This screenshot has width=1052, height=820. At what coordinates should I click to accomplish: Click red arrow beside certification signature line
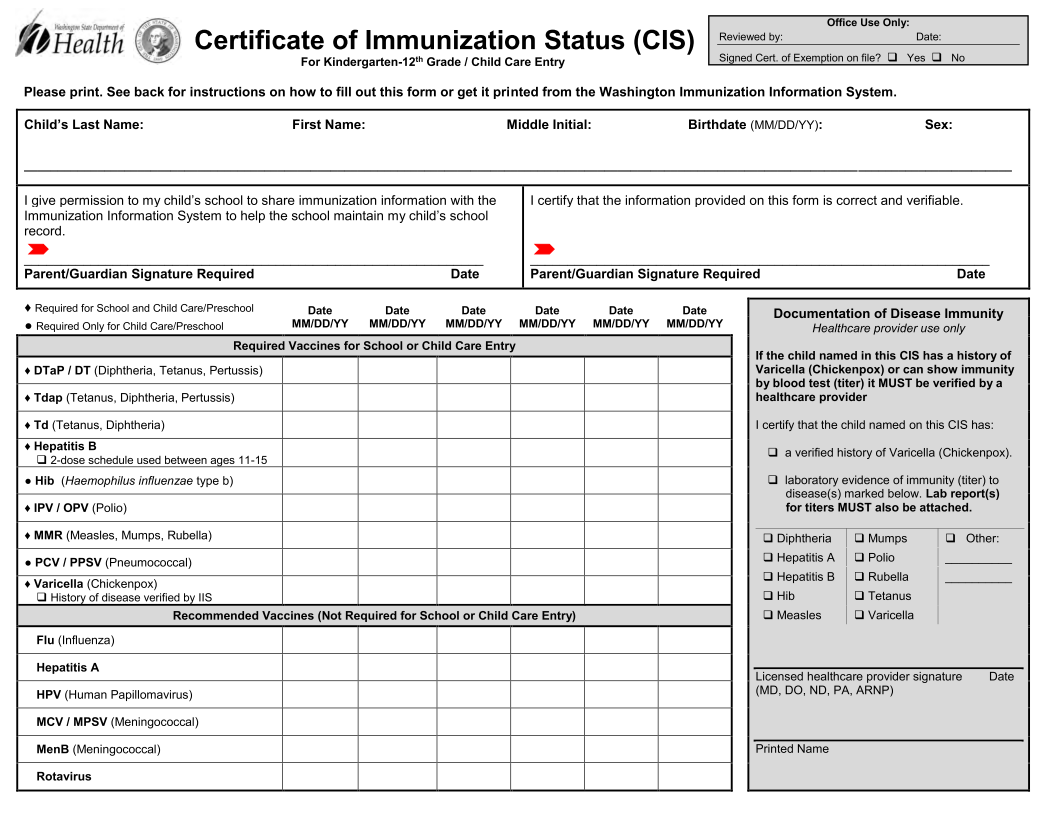544,250
